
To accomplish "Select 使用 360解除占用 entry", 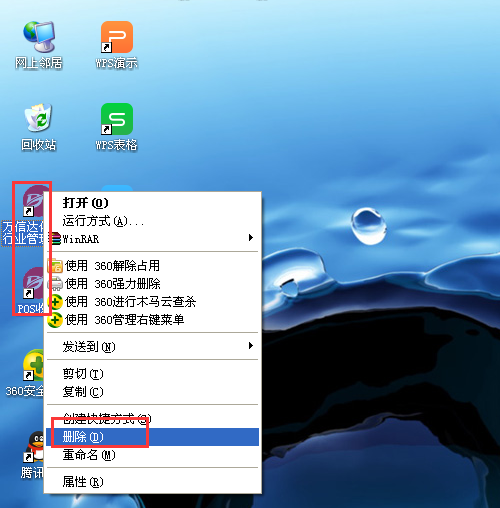I will click(152, 266).
